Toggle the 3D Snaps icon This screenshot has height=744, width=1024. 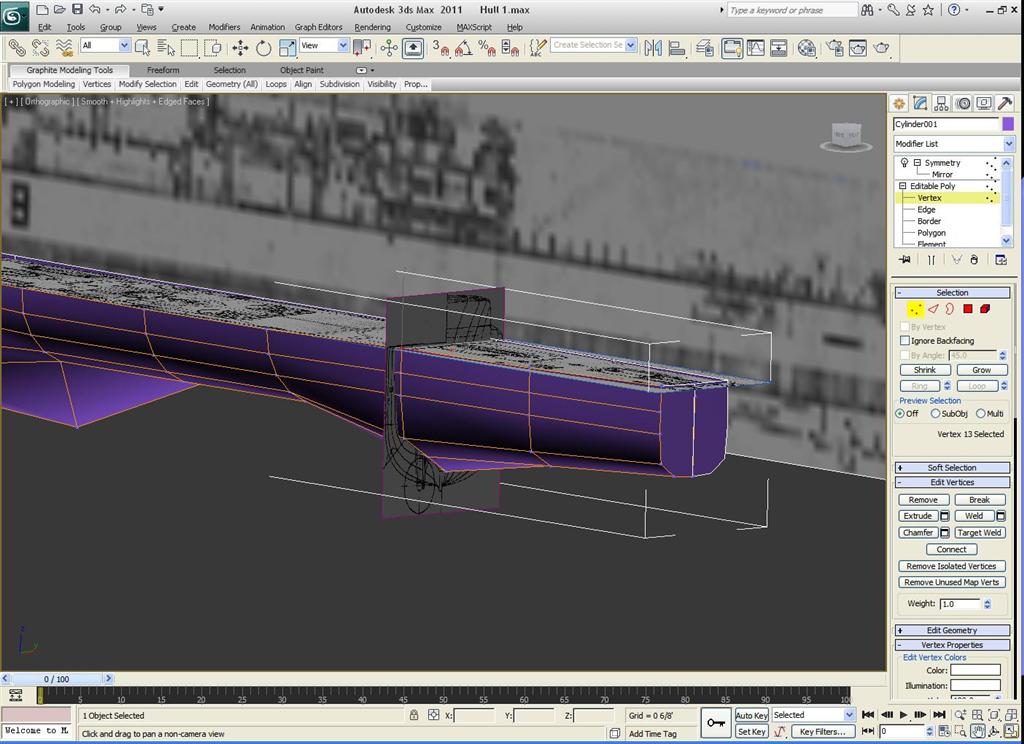click(441, 48)
